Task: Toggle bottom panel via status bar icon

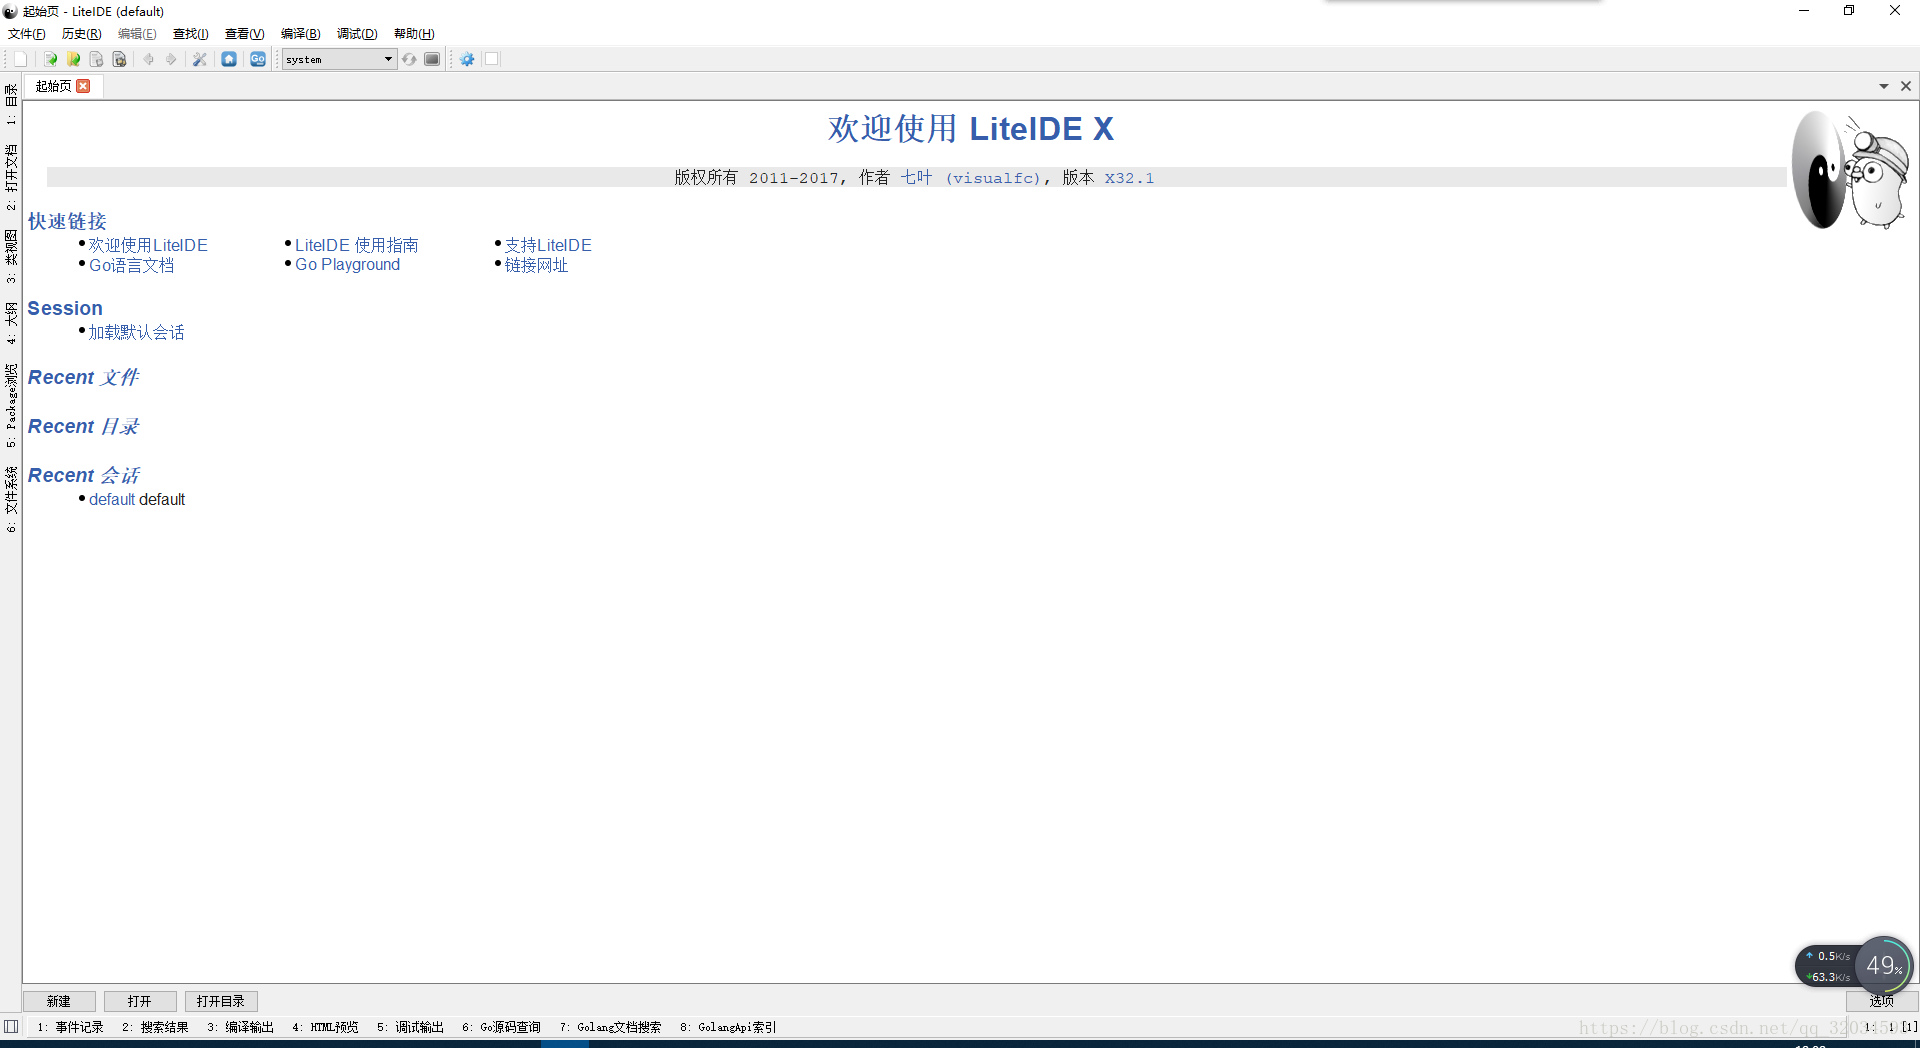Action: point(11,1026)
